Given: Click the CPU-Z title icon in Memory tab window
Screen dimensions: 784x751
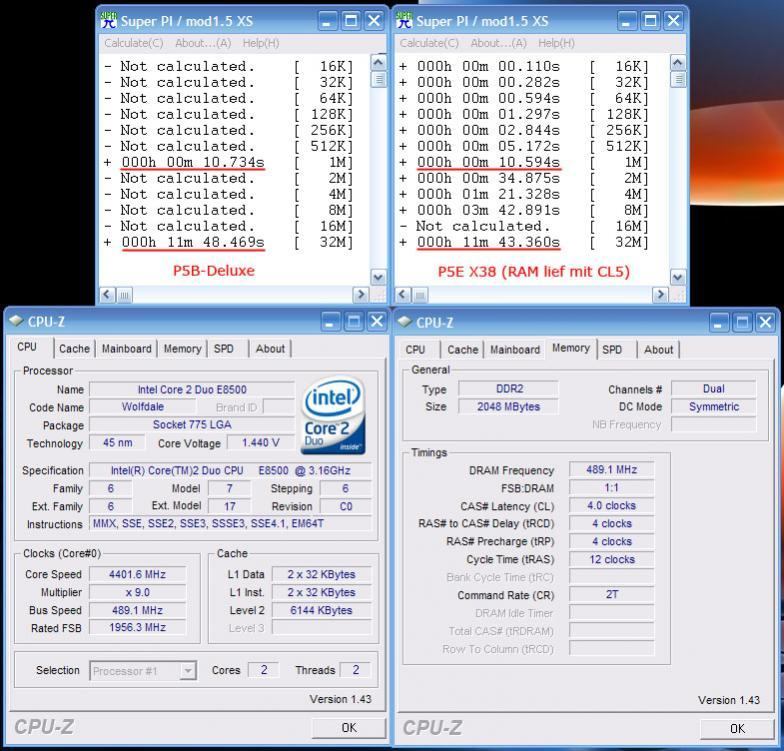Looking at the screenshot, I should click(404, 322).
